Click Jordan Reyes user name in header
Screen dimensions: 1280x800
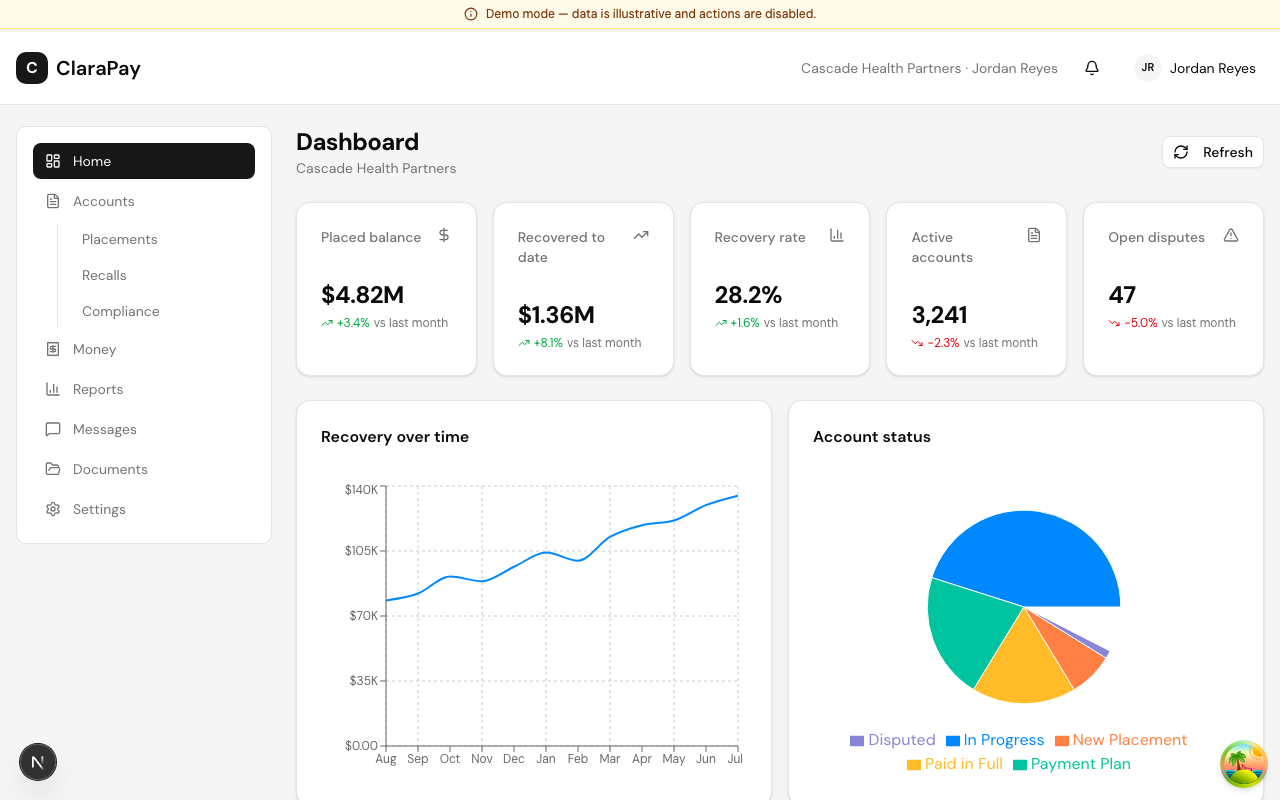1212,68
